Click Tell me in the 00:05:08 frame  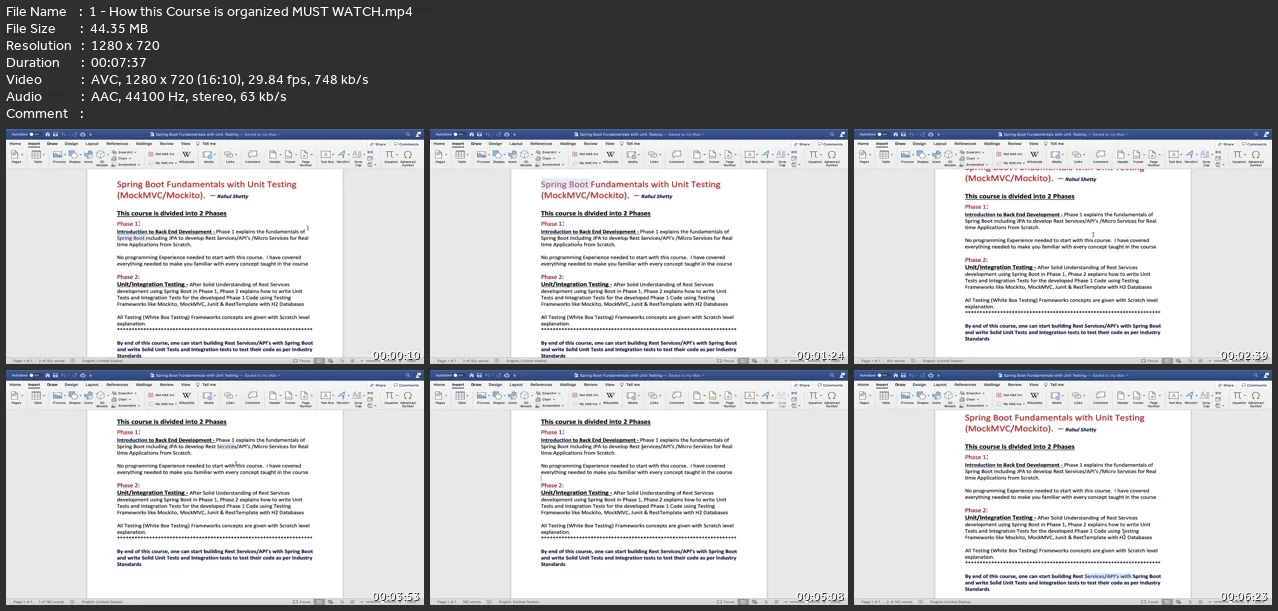(x=632, y=385)
